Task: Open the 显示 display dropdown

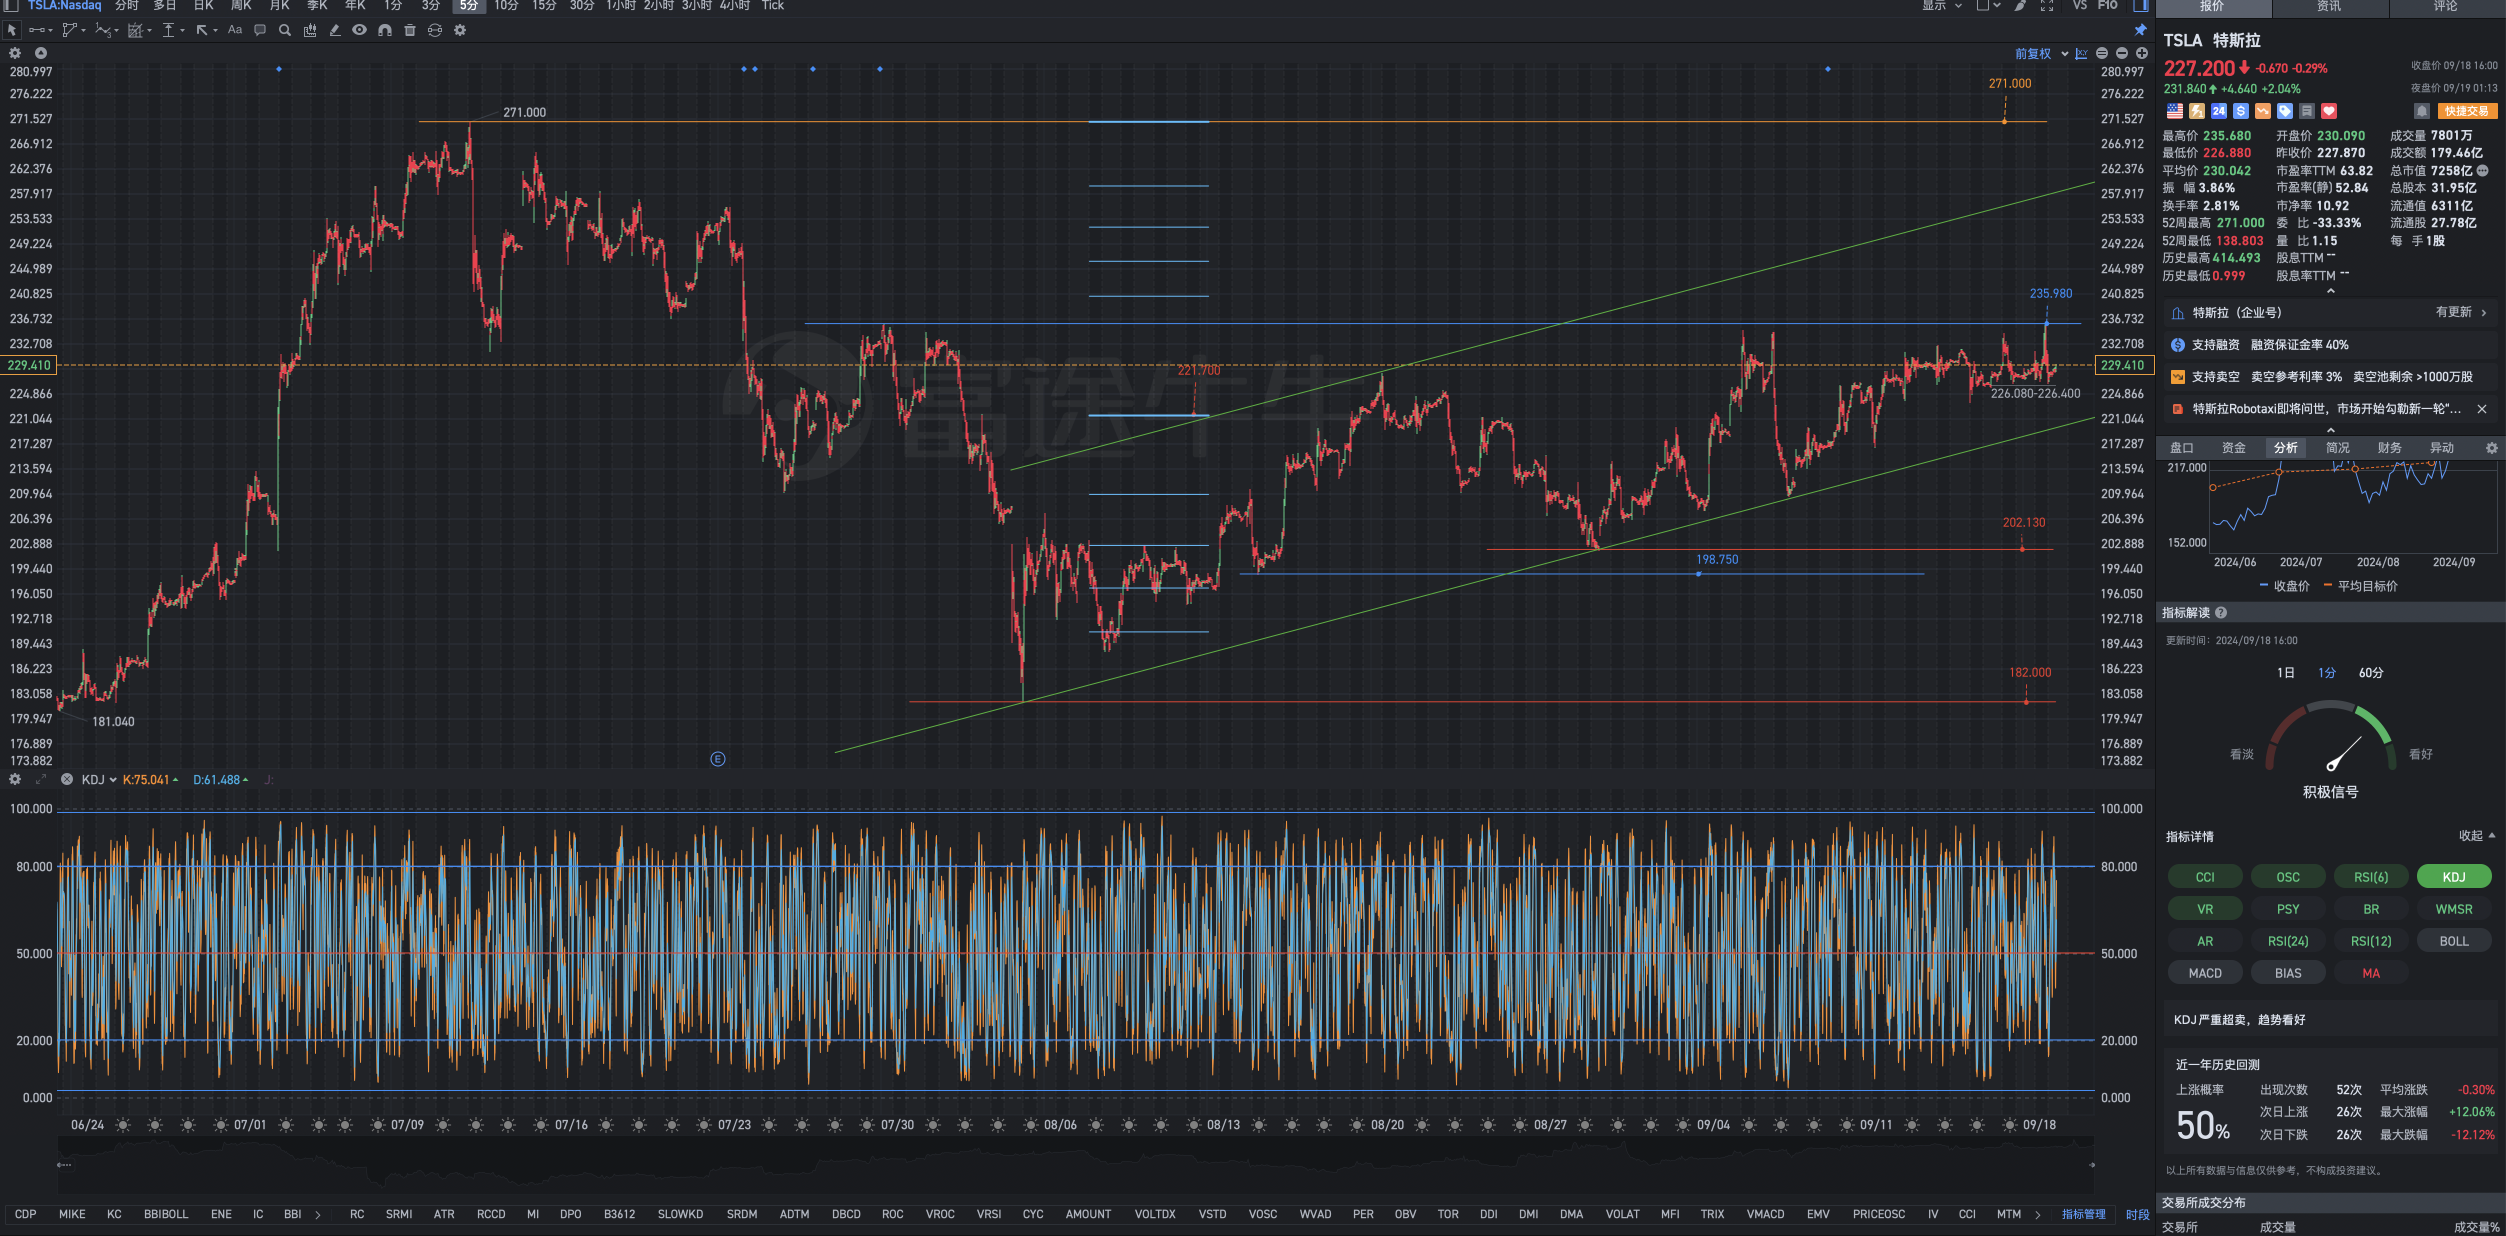Action: 1942,6
